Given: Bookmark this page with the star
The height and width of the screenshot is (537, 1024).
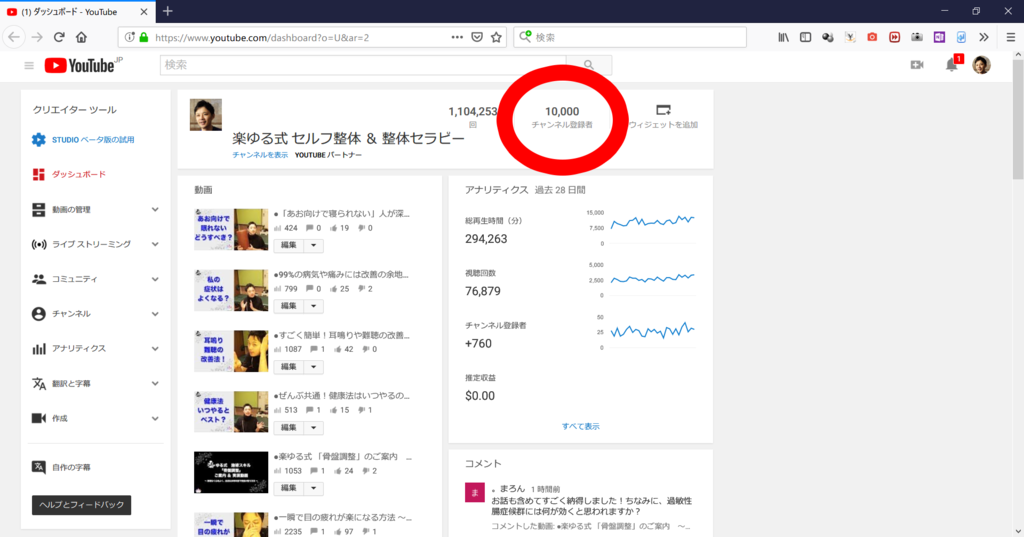Looking at the screenshot, I should tap(496, 37).
